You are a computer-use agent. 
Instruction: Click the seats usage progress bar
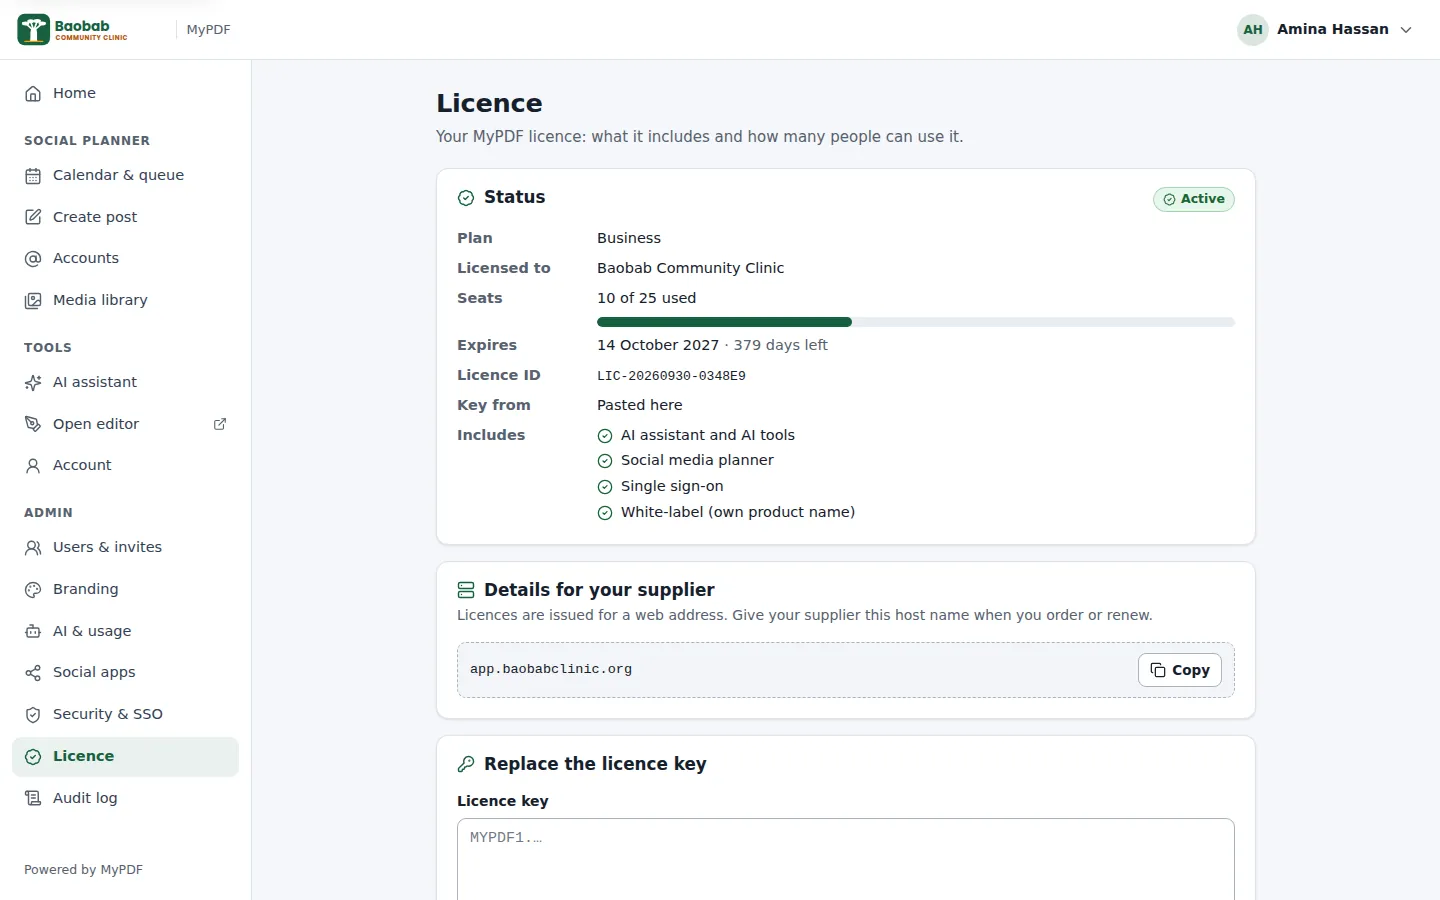916,322
